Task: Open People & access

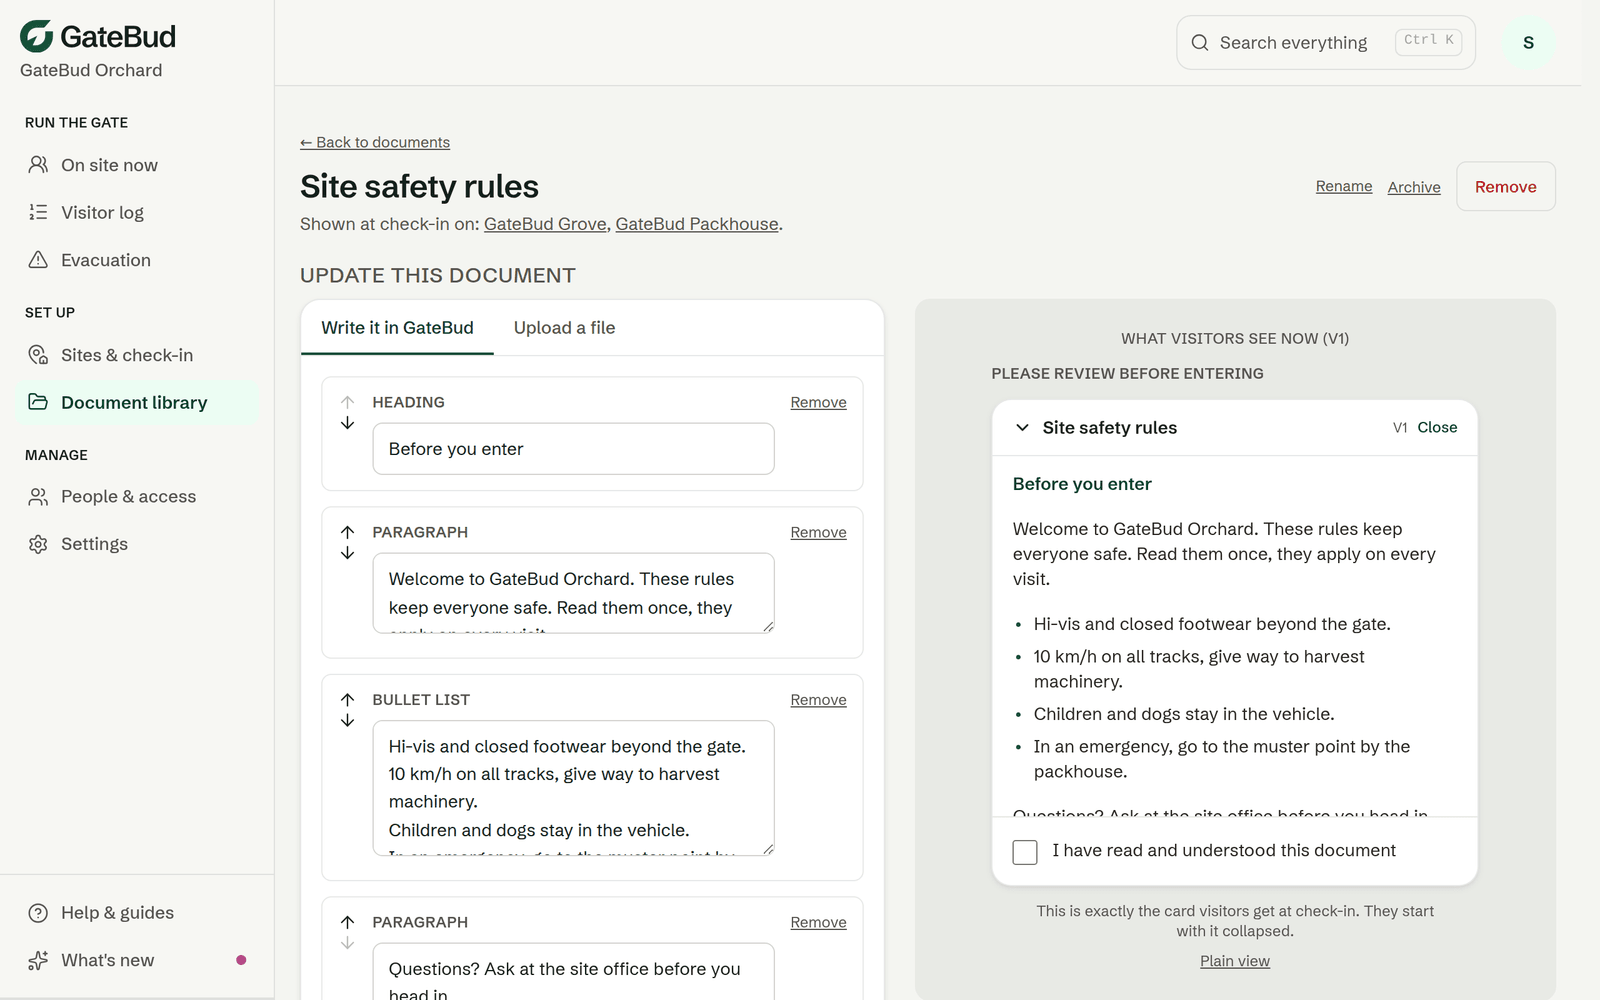Action: [137, 496]
